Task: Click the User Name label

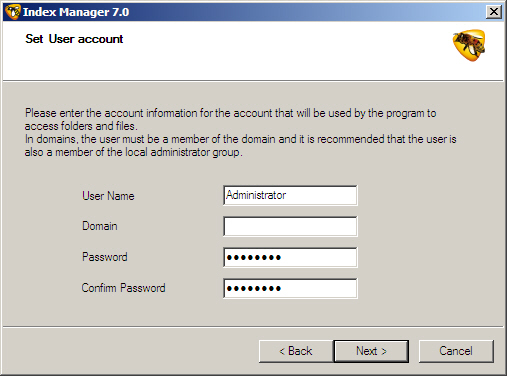Action: pos(108,196)
